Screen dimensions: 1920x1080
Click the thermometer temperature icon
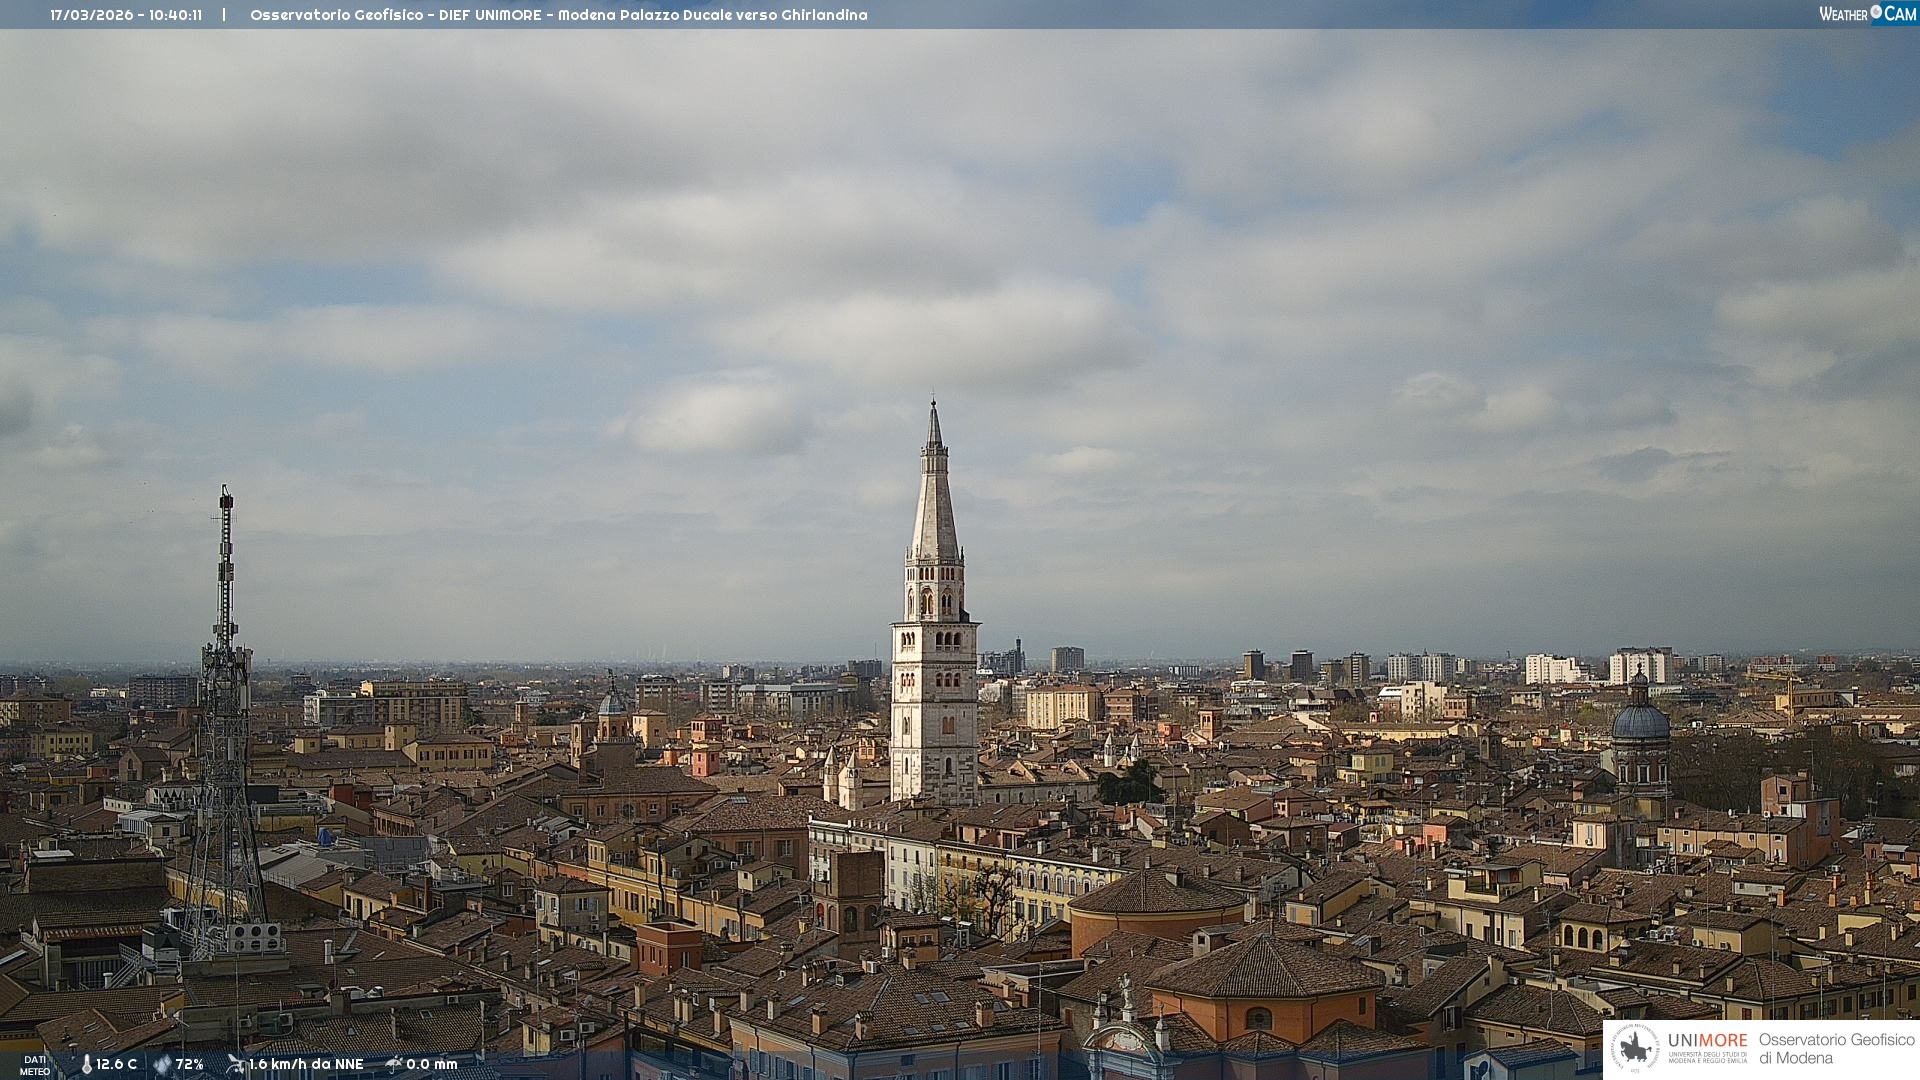(x=86, y=1065)
